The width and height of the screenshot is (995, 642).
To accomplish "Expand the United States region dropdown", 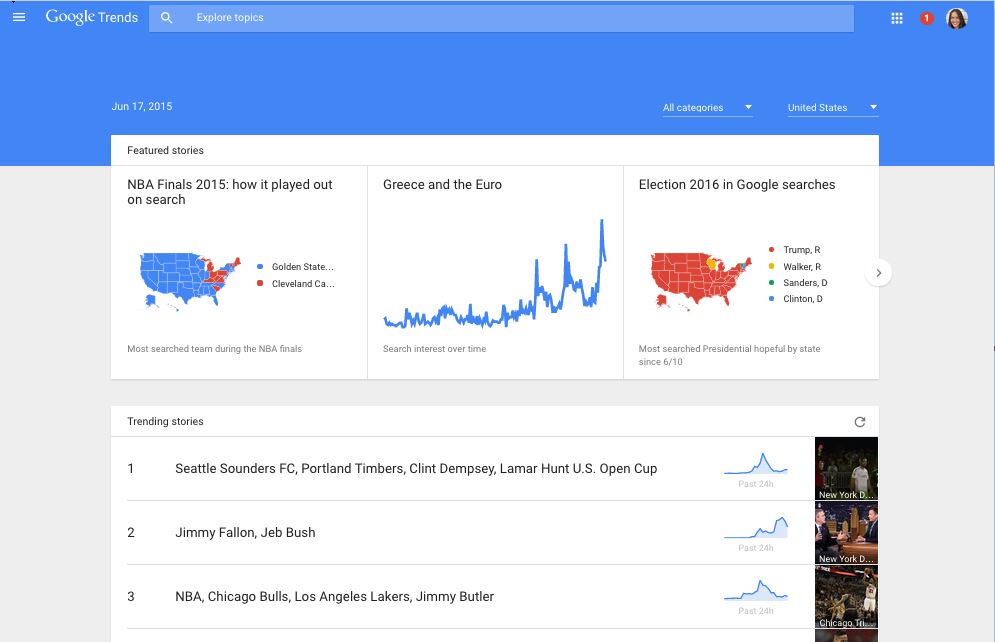I will pos(833,108).
